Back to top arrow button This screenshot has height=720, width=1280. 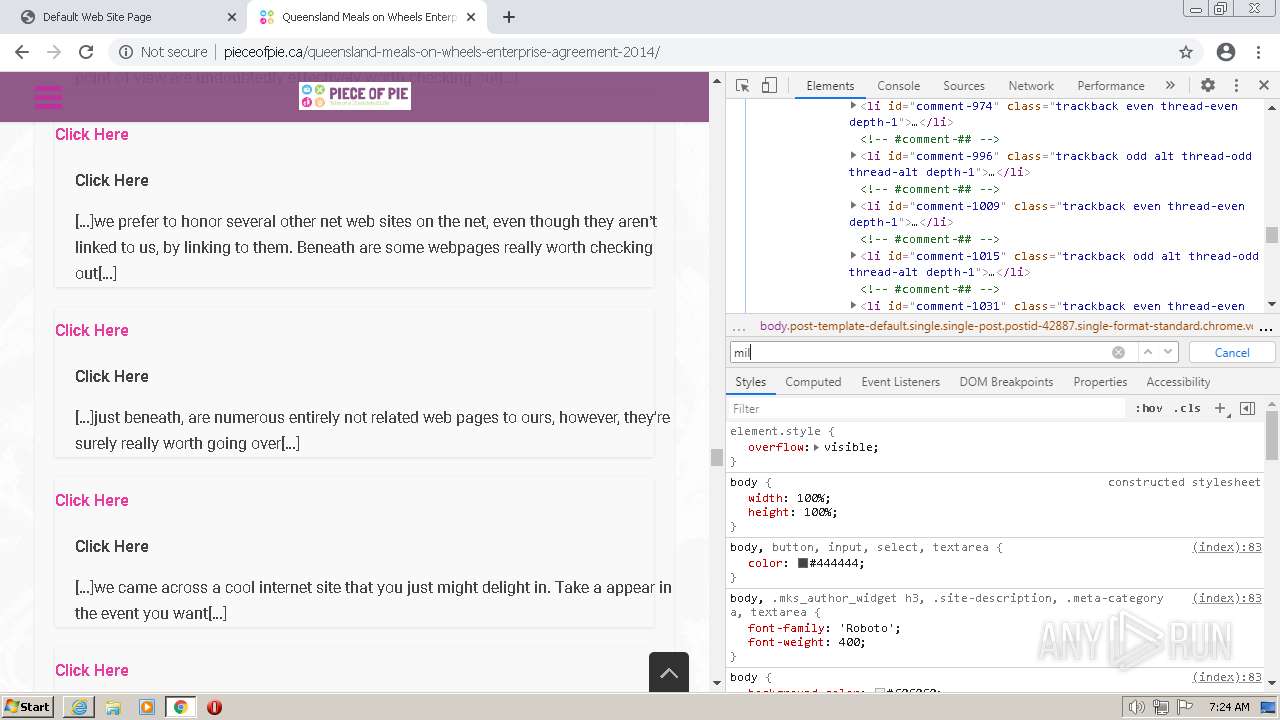tap(669, 672)
